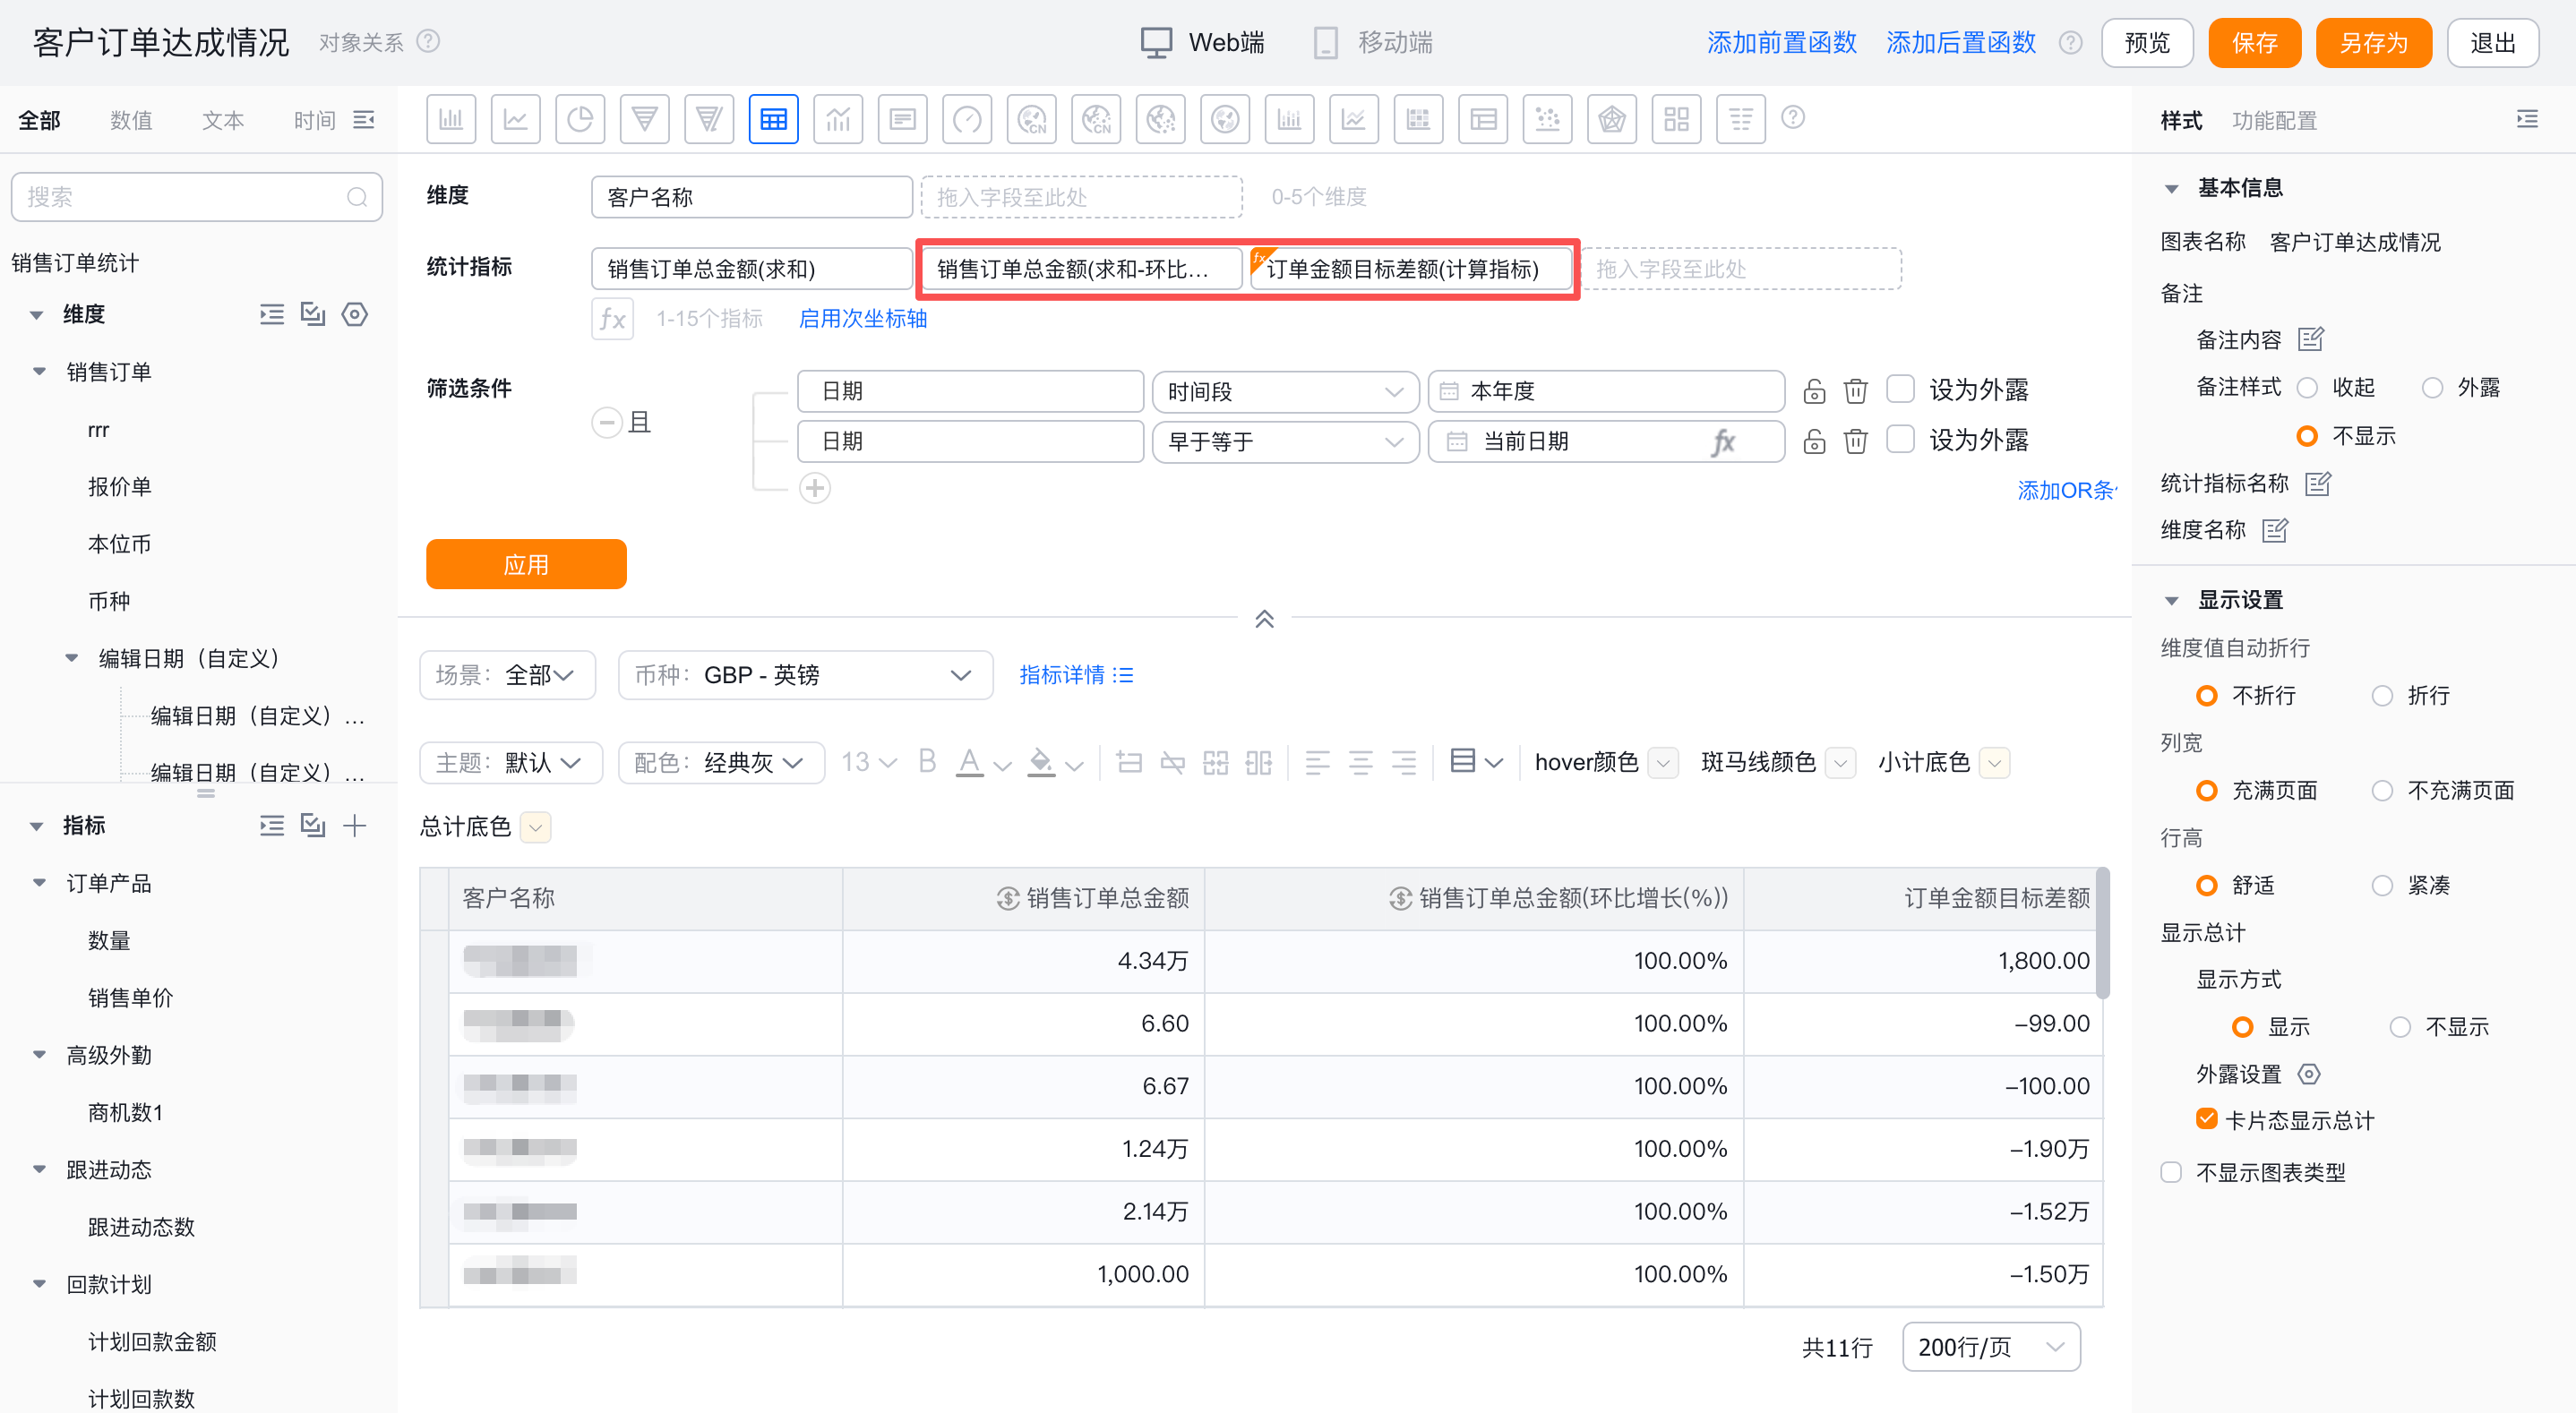2576x1413 pixels.
Task: Switch to the 功能配置 tab
Action: (x=2274, y=120)
